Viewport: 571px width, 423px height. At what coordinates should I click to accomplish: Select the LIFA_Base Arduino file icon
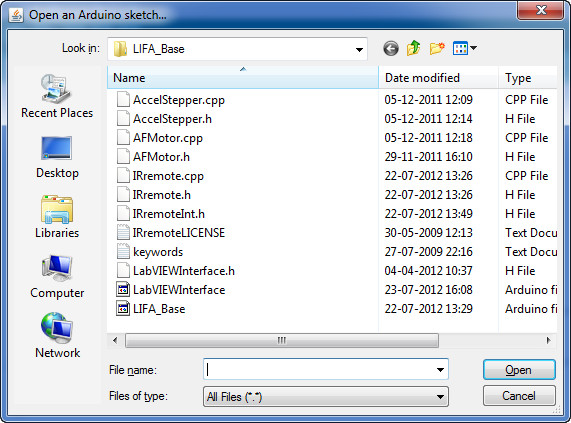pos(123,308)
